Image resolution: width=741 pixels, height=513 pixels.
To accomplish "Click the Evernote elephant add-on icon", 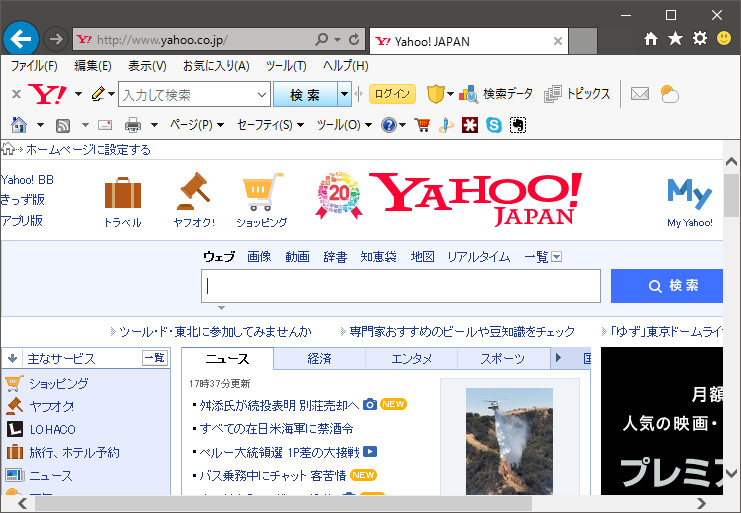I will (518, 125).
